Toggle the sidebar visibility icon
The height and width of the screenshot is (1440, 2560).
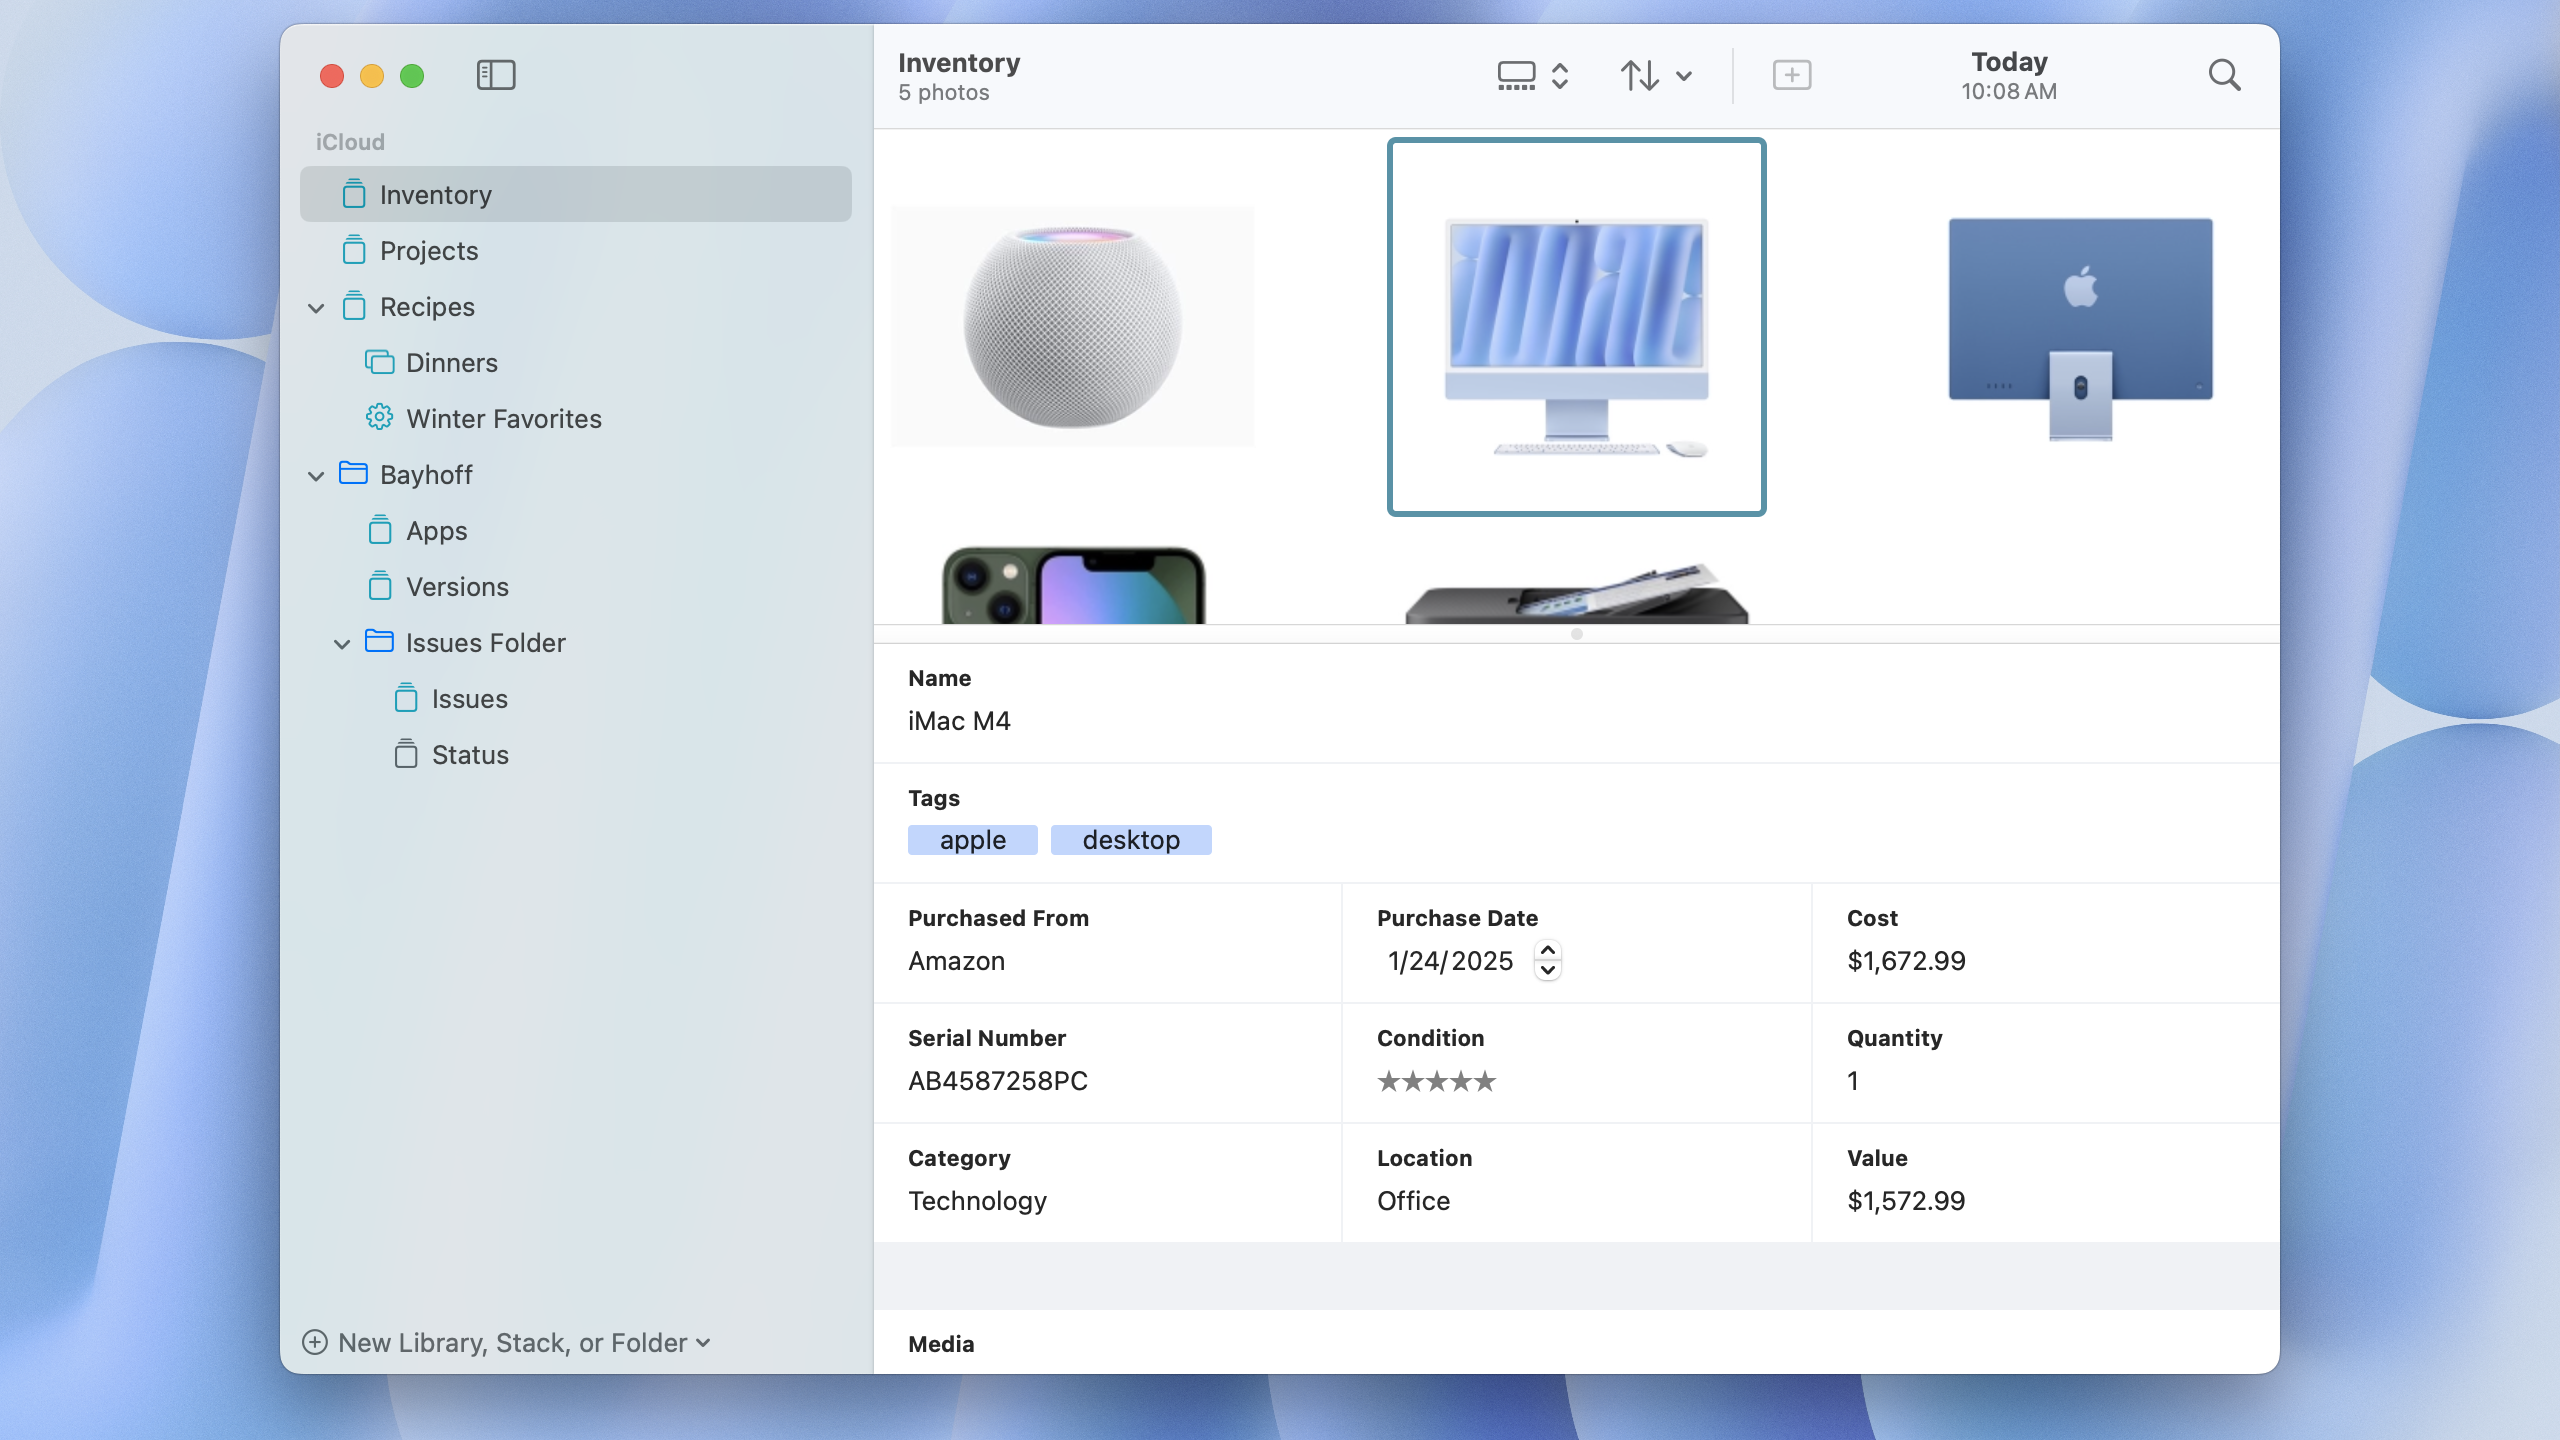pos(496,75)
